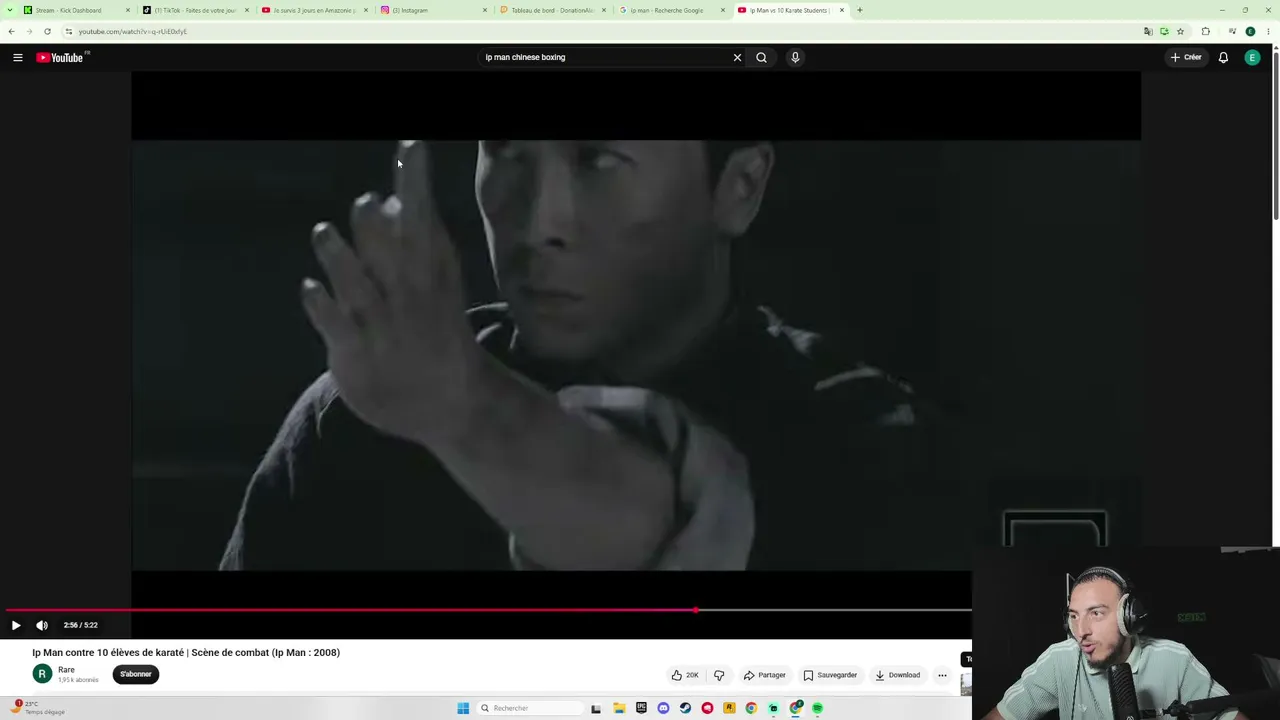Translate this page icon in address bar
Screen dimensions: 1280x720
point(1148,31)
